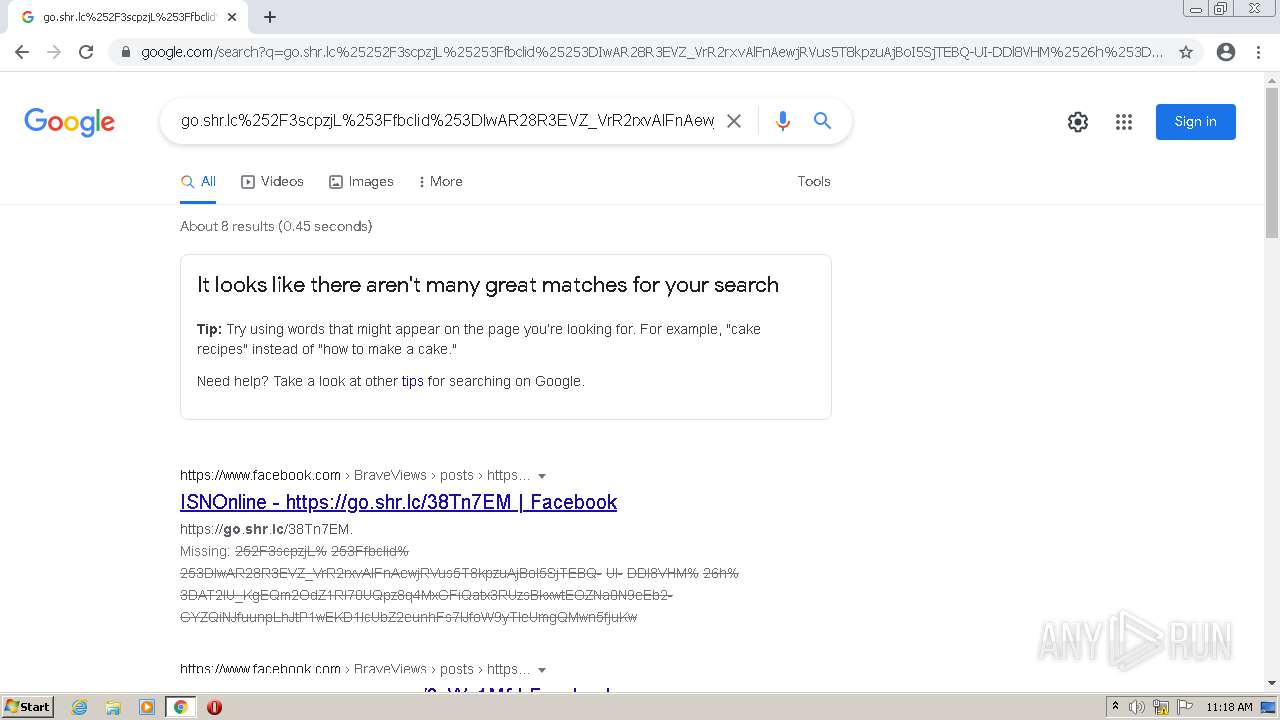Viewport: 1280px width, 720px height.
Task: Open a new tab with plus button
Action: (270, 17)
